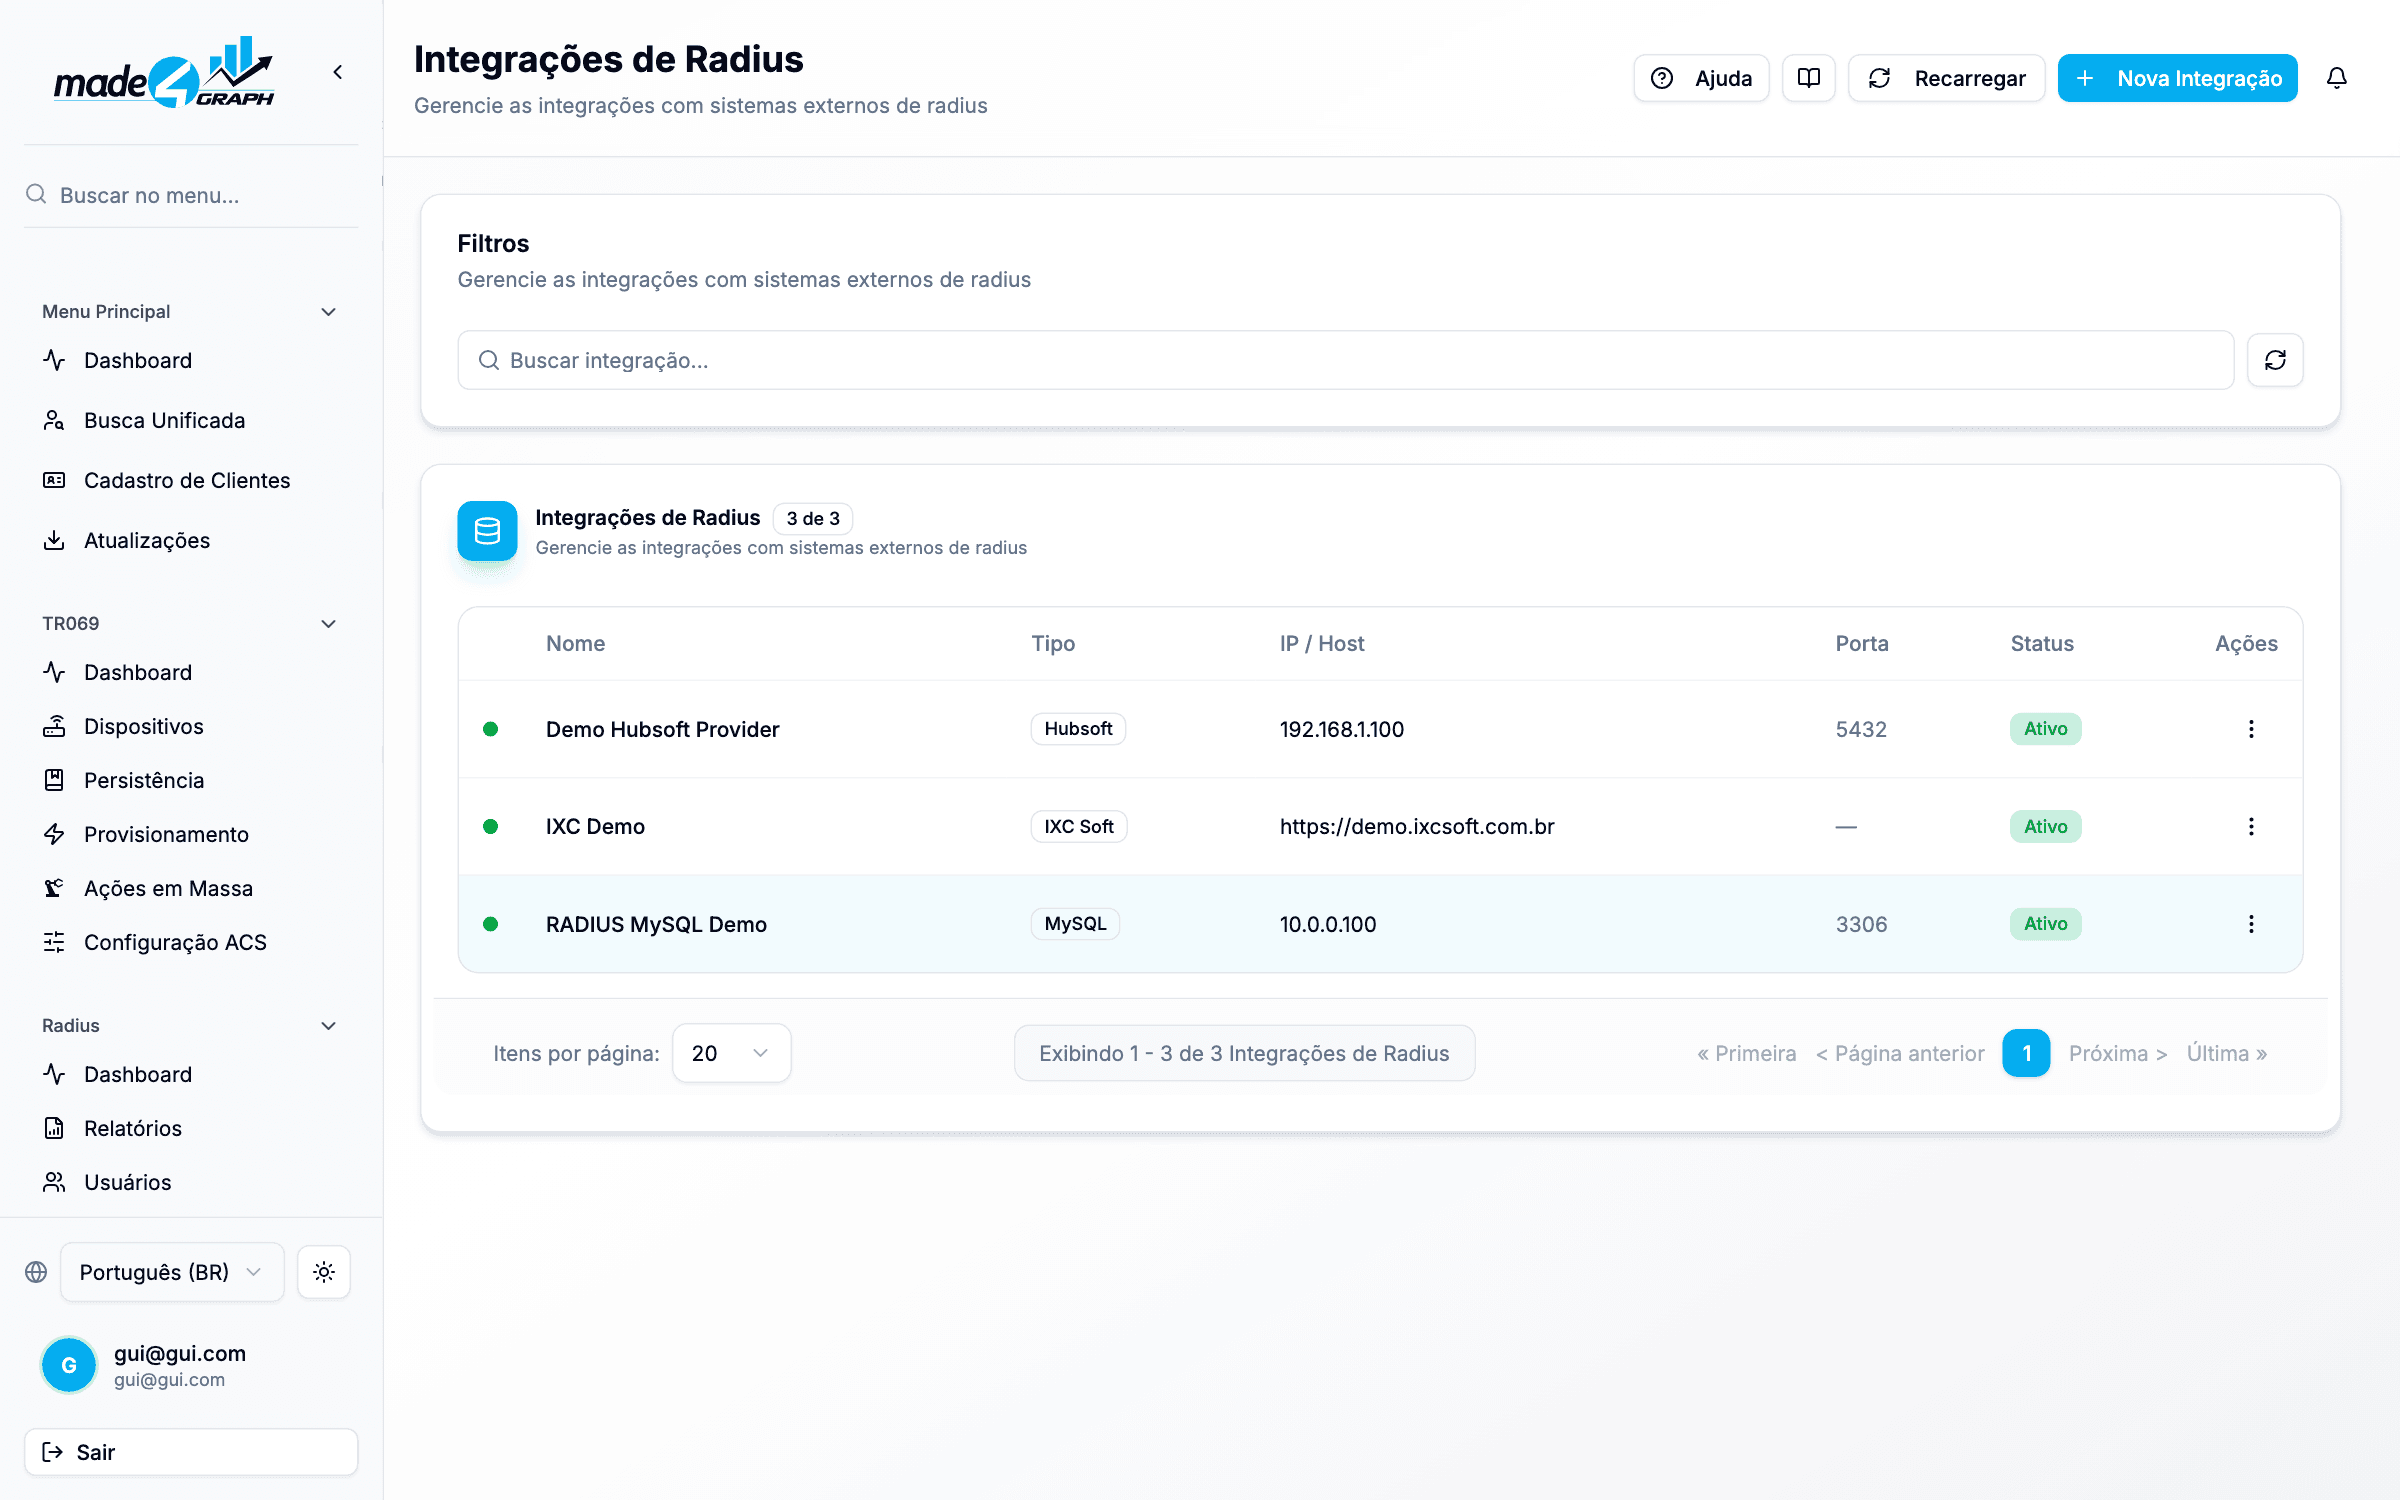Click the IXC Soft type badge
The height and width of the screenshot is (1500, 2400).
coord(1079,826)
